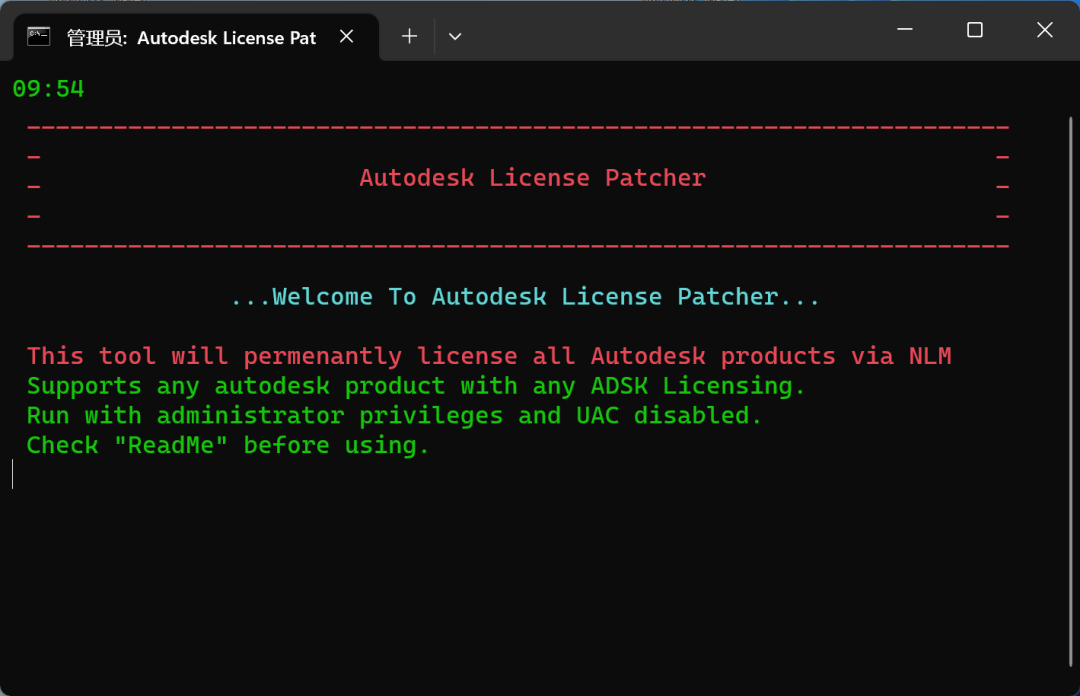Close the terminal window
This screenshot has height=696, width=1080.
pos(1044,30)
